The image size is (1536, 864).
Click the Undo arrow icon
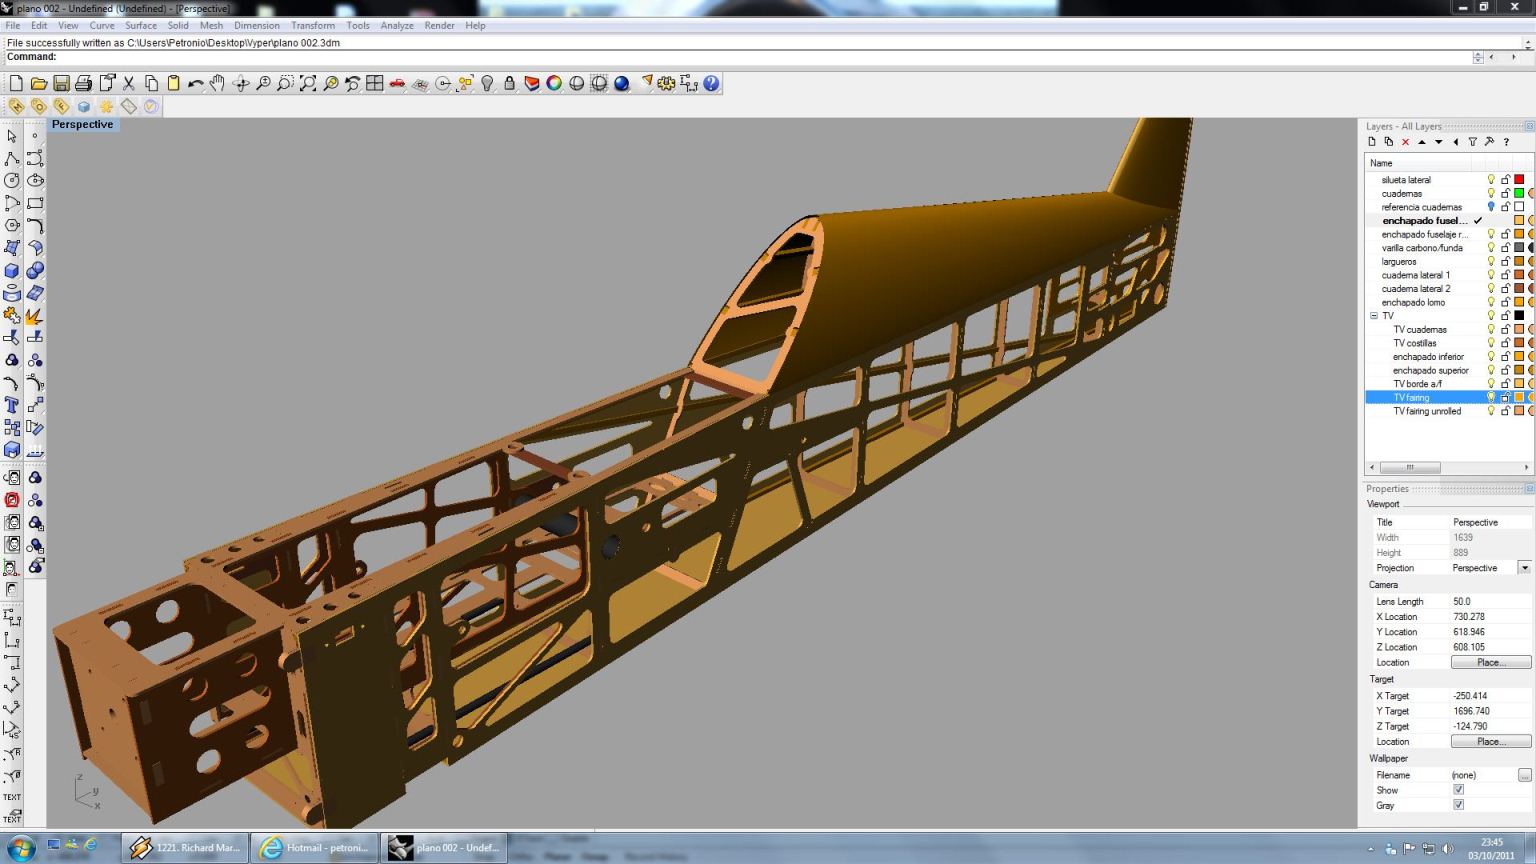195,84
